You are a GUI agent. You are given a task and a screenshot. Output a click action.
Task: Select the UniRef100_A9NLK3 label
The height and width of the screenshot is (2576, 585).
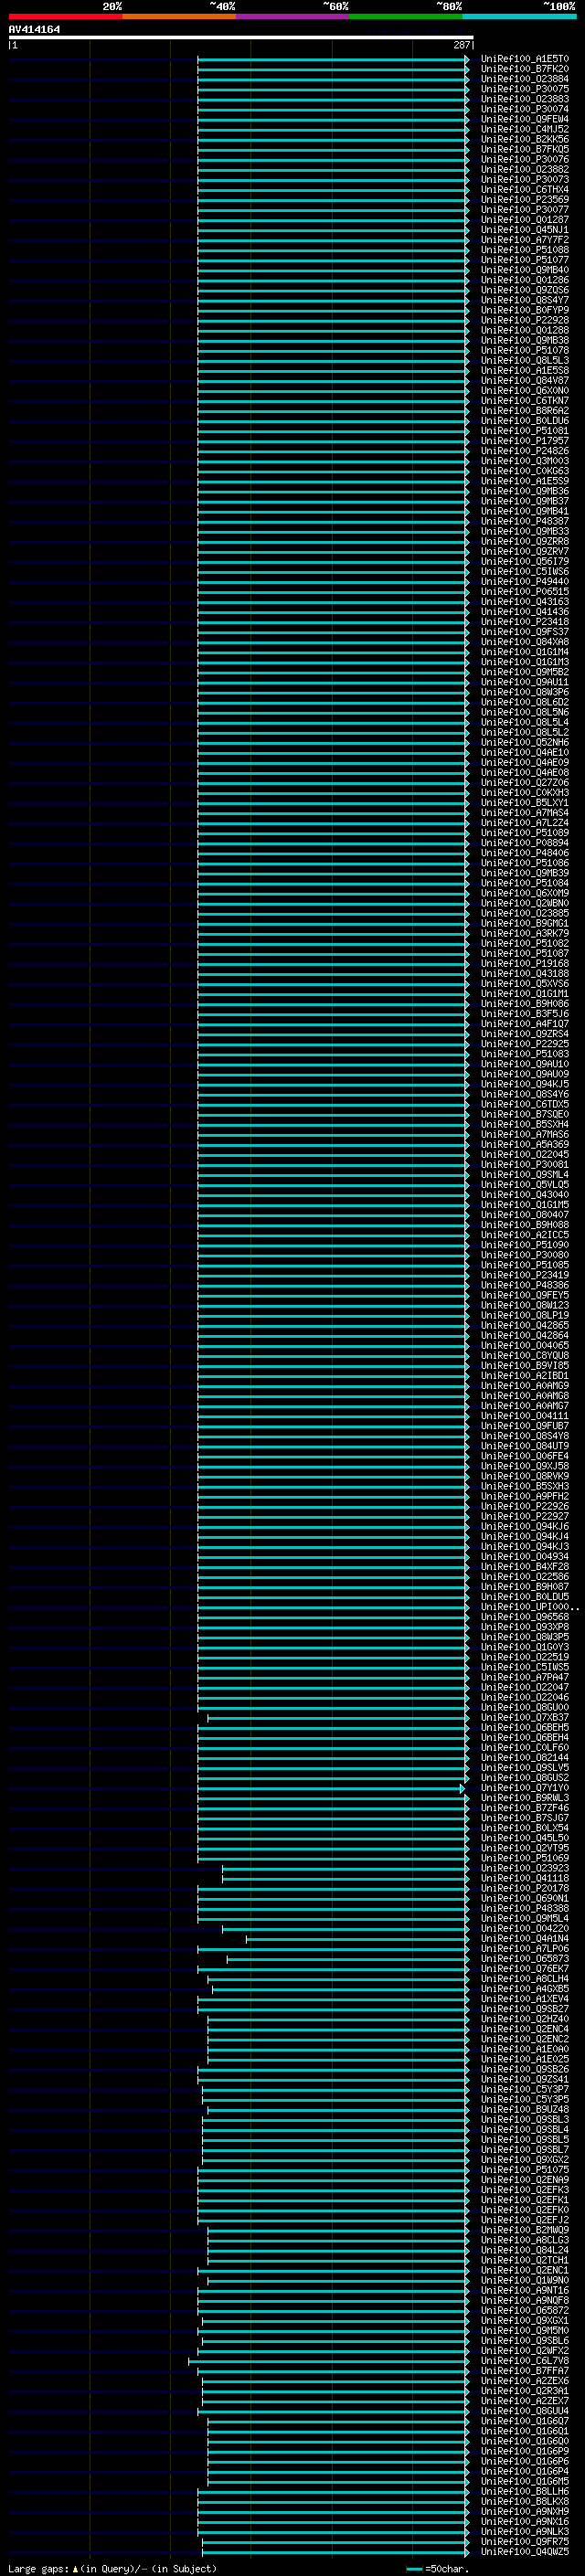[524, 2531]
